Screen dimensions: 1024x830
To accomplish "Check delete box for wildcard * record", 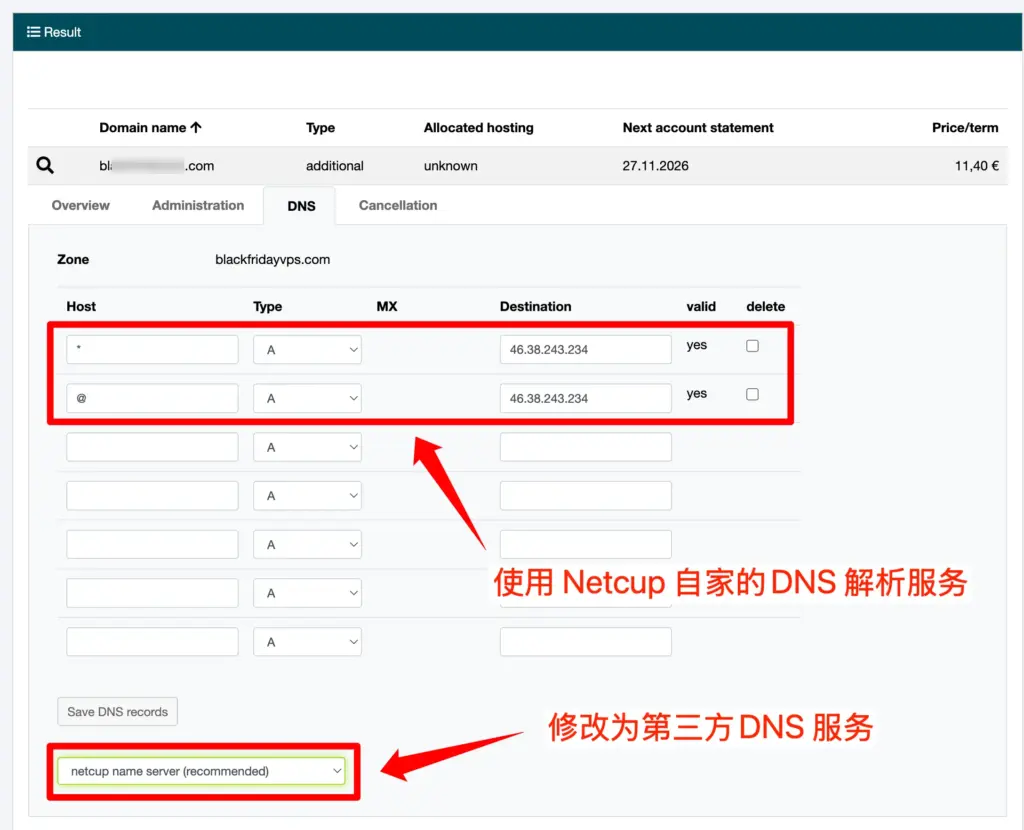I will pos(752,346).
